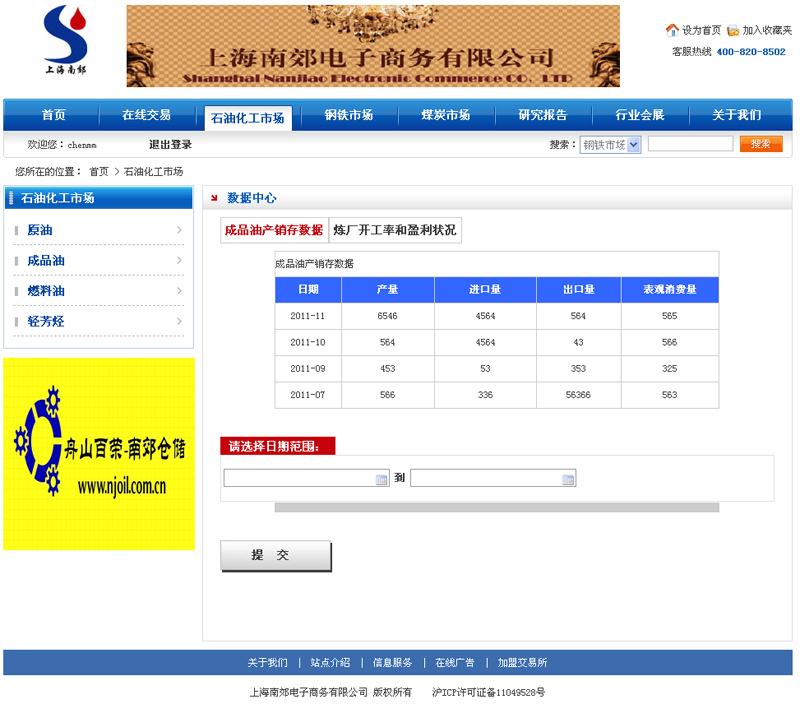Click the start date input field

tap(306, 478)
